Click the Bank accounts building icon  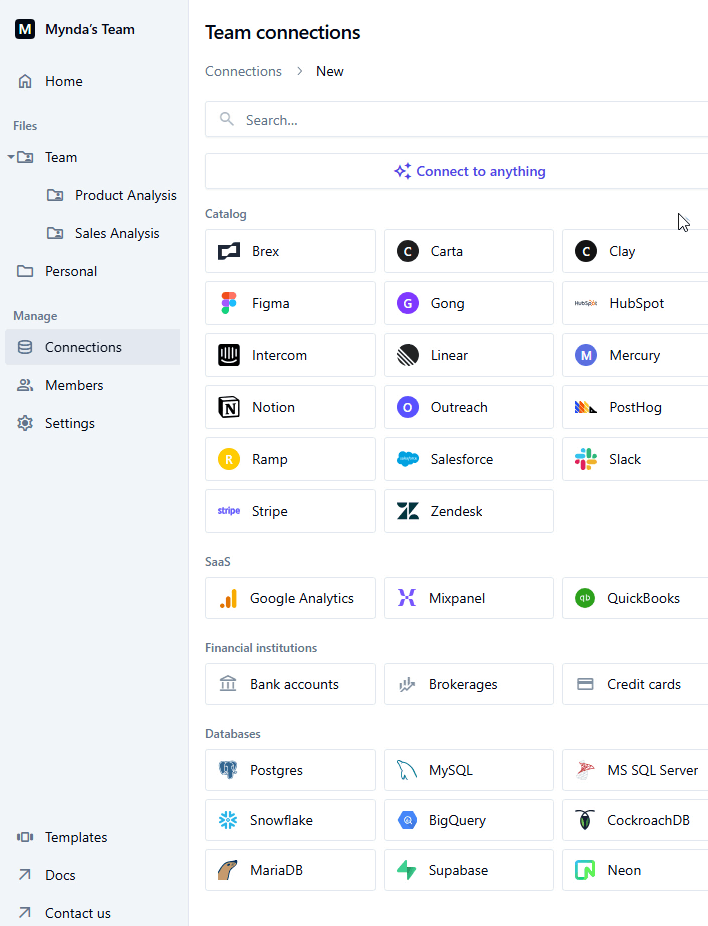coord(228,684)
